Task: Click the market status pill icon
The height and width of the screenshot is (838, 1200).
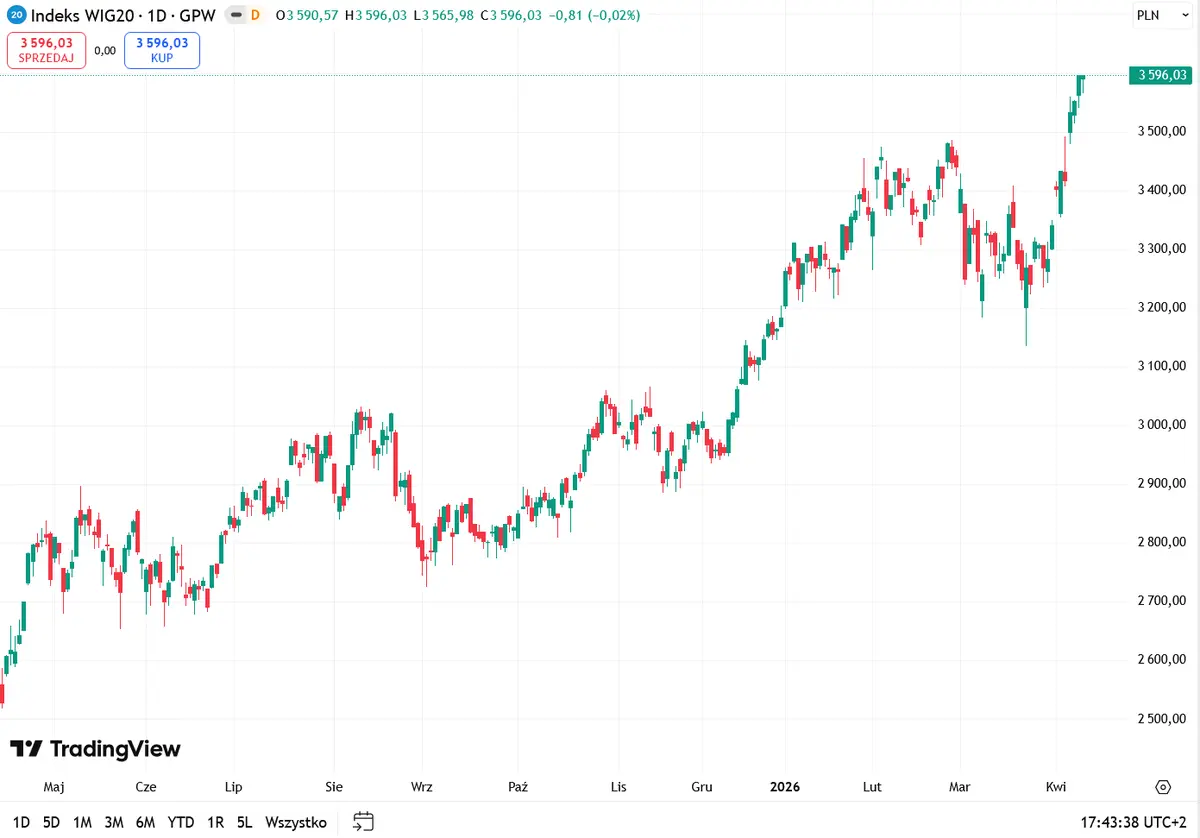Action: pyautogui.click(x=234, y=15)
